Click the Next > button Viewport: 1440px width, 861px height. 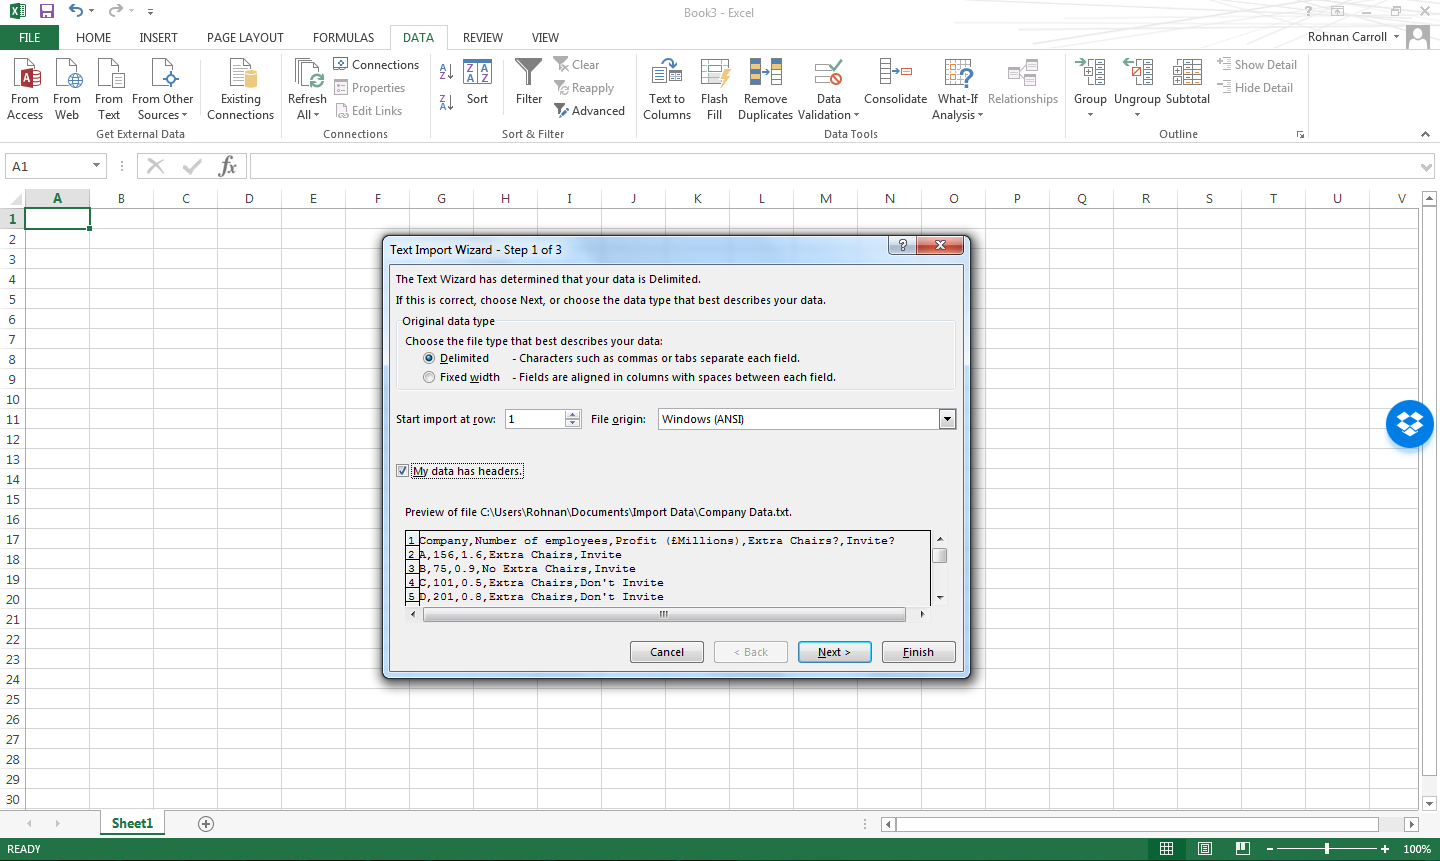pos(834,652)
